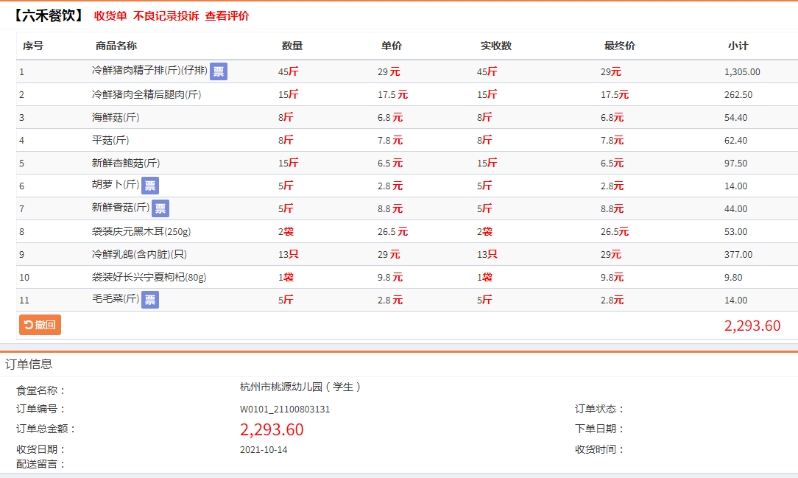Click the 17.5元 unit price of 后腿肉
The height and width of the screenshot is (478, 798).
[392, 95]
